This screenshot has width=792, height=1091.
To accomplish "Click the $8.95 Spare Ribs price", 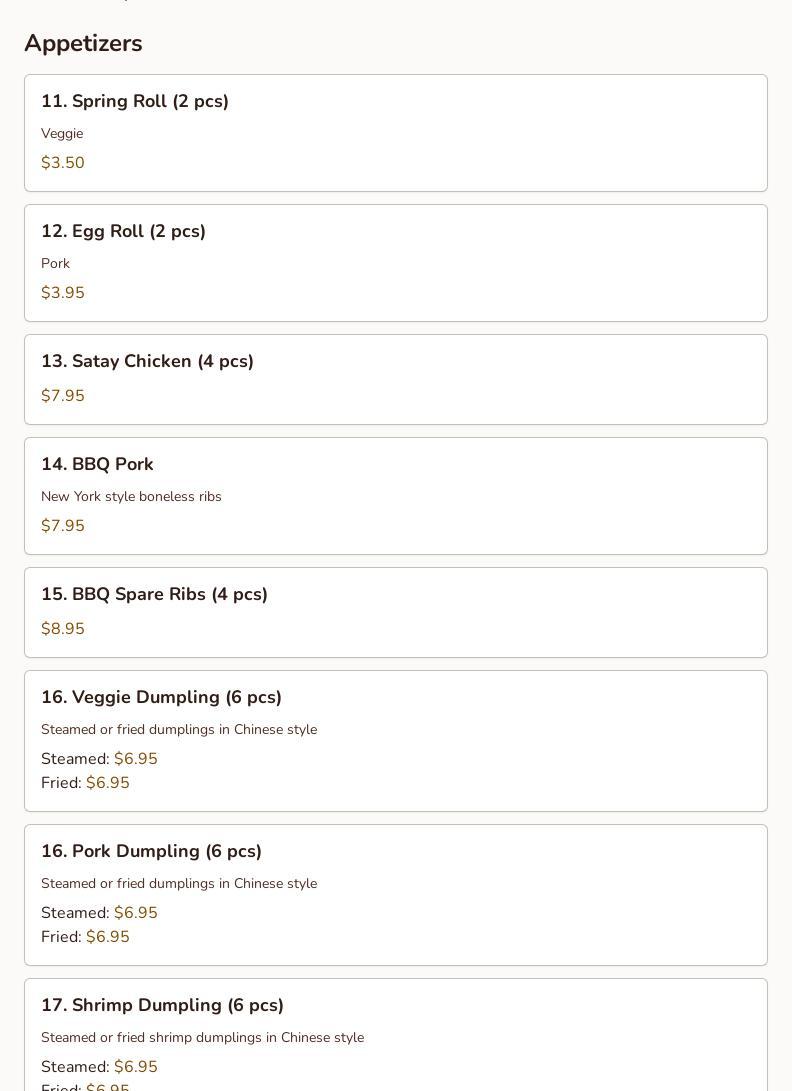I will tap(63, 628).
